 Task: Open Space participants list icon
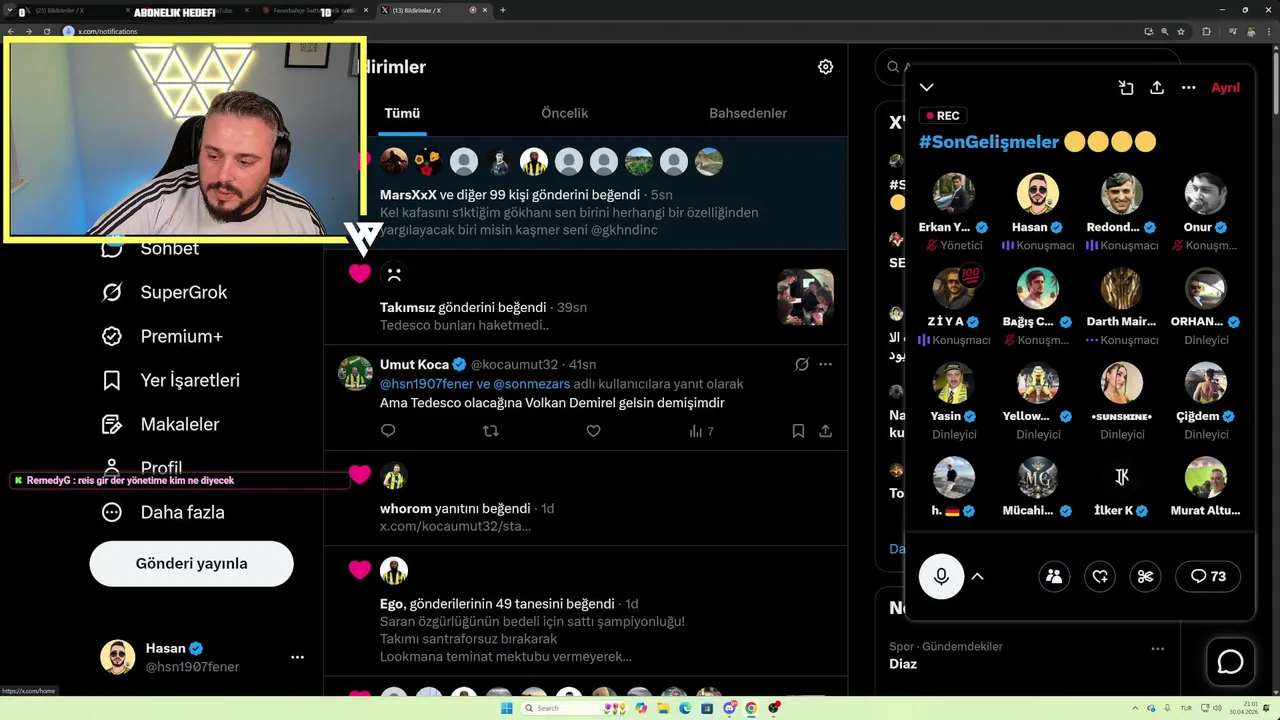[x=1054, y=576]
